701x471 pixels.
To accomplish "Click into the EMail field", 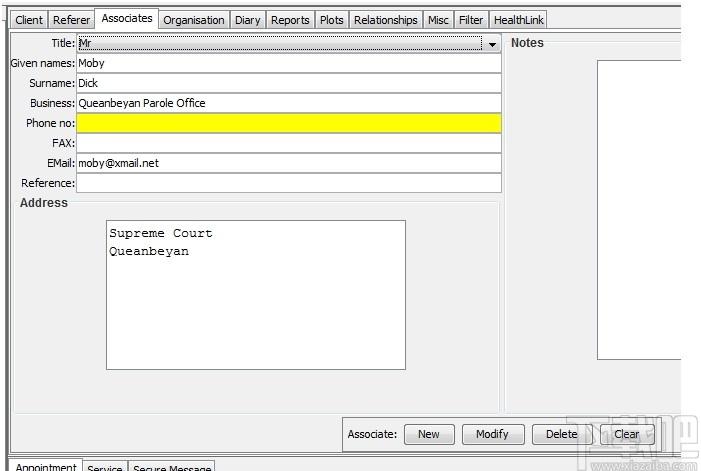I will tap(289, 164).
